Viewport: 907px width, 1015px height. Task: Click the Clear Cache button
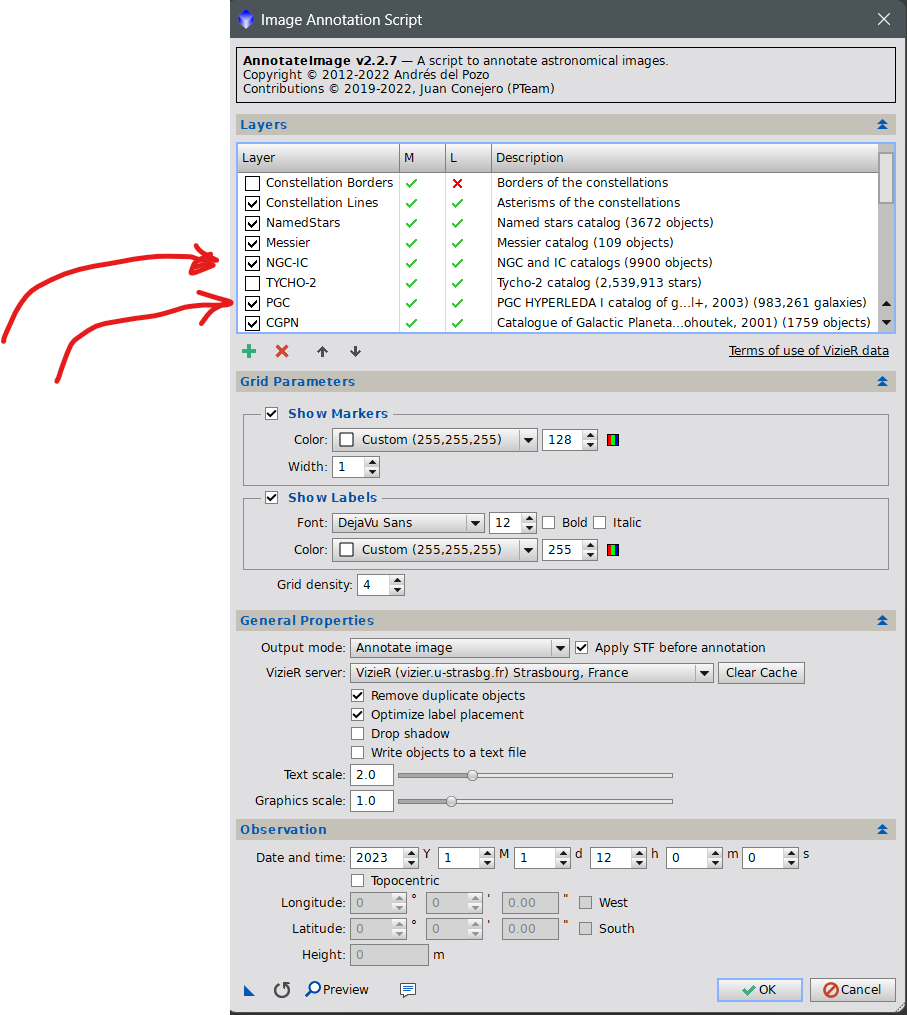pos(761,673)
